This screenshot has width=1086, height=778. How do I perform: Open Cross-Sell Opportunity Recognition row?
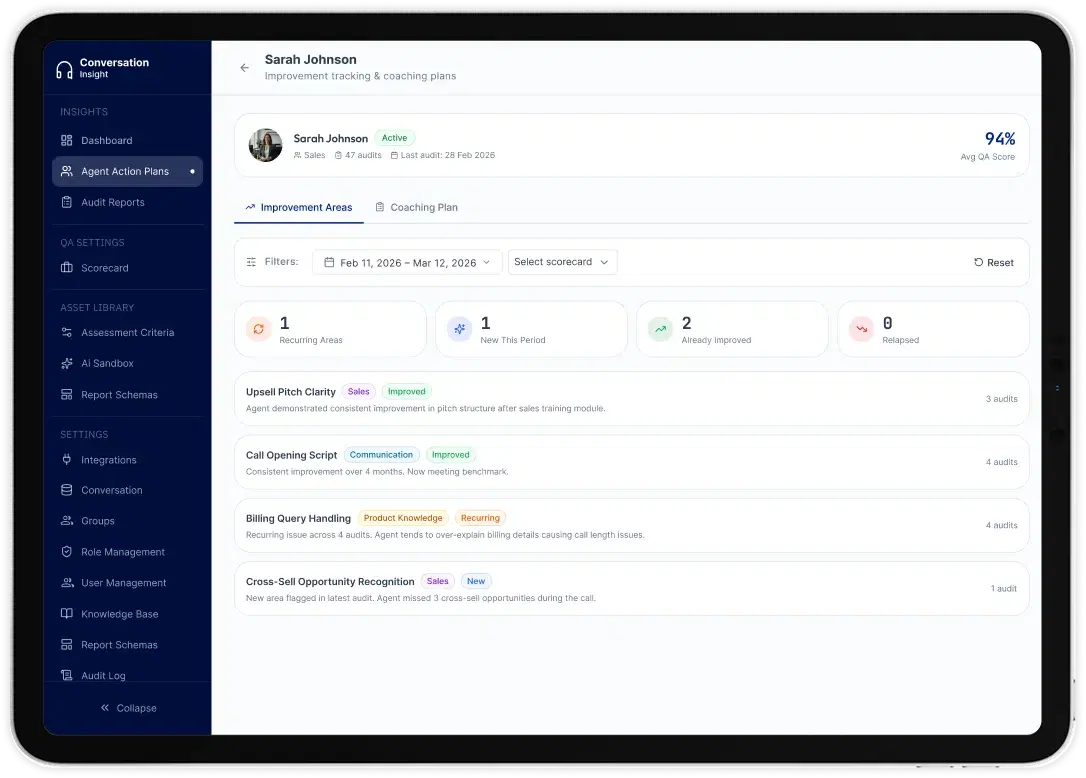coord(631,589)
